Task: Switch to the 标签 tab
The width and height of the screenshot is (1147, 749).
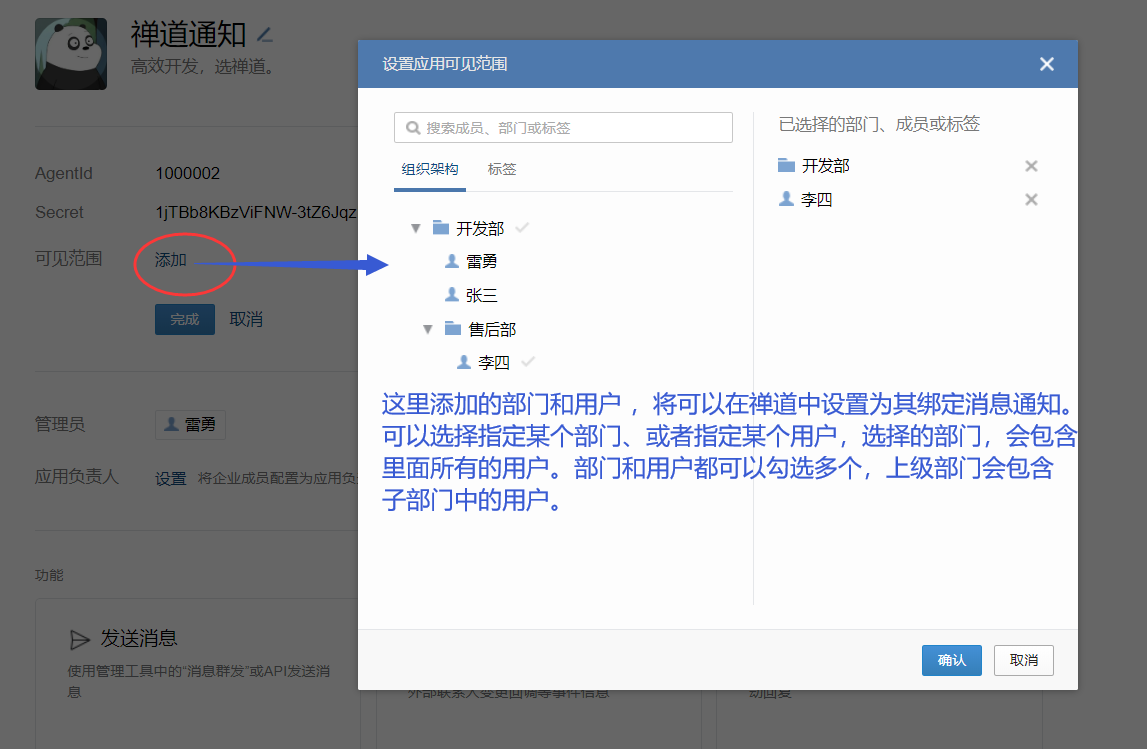Action: tap(502, 169)
